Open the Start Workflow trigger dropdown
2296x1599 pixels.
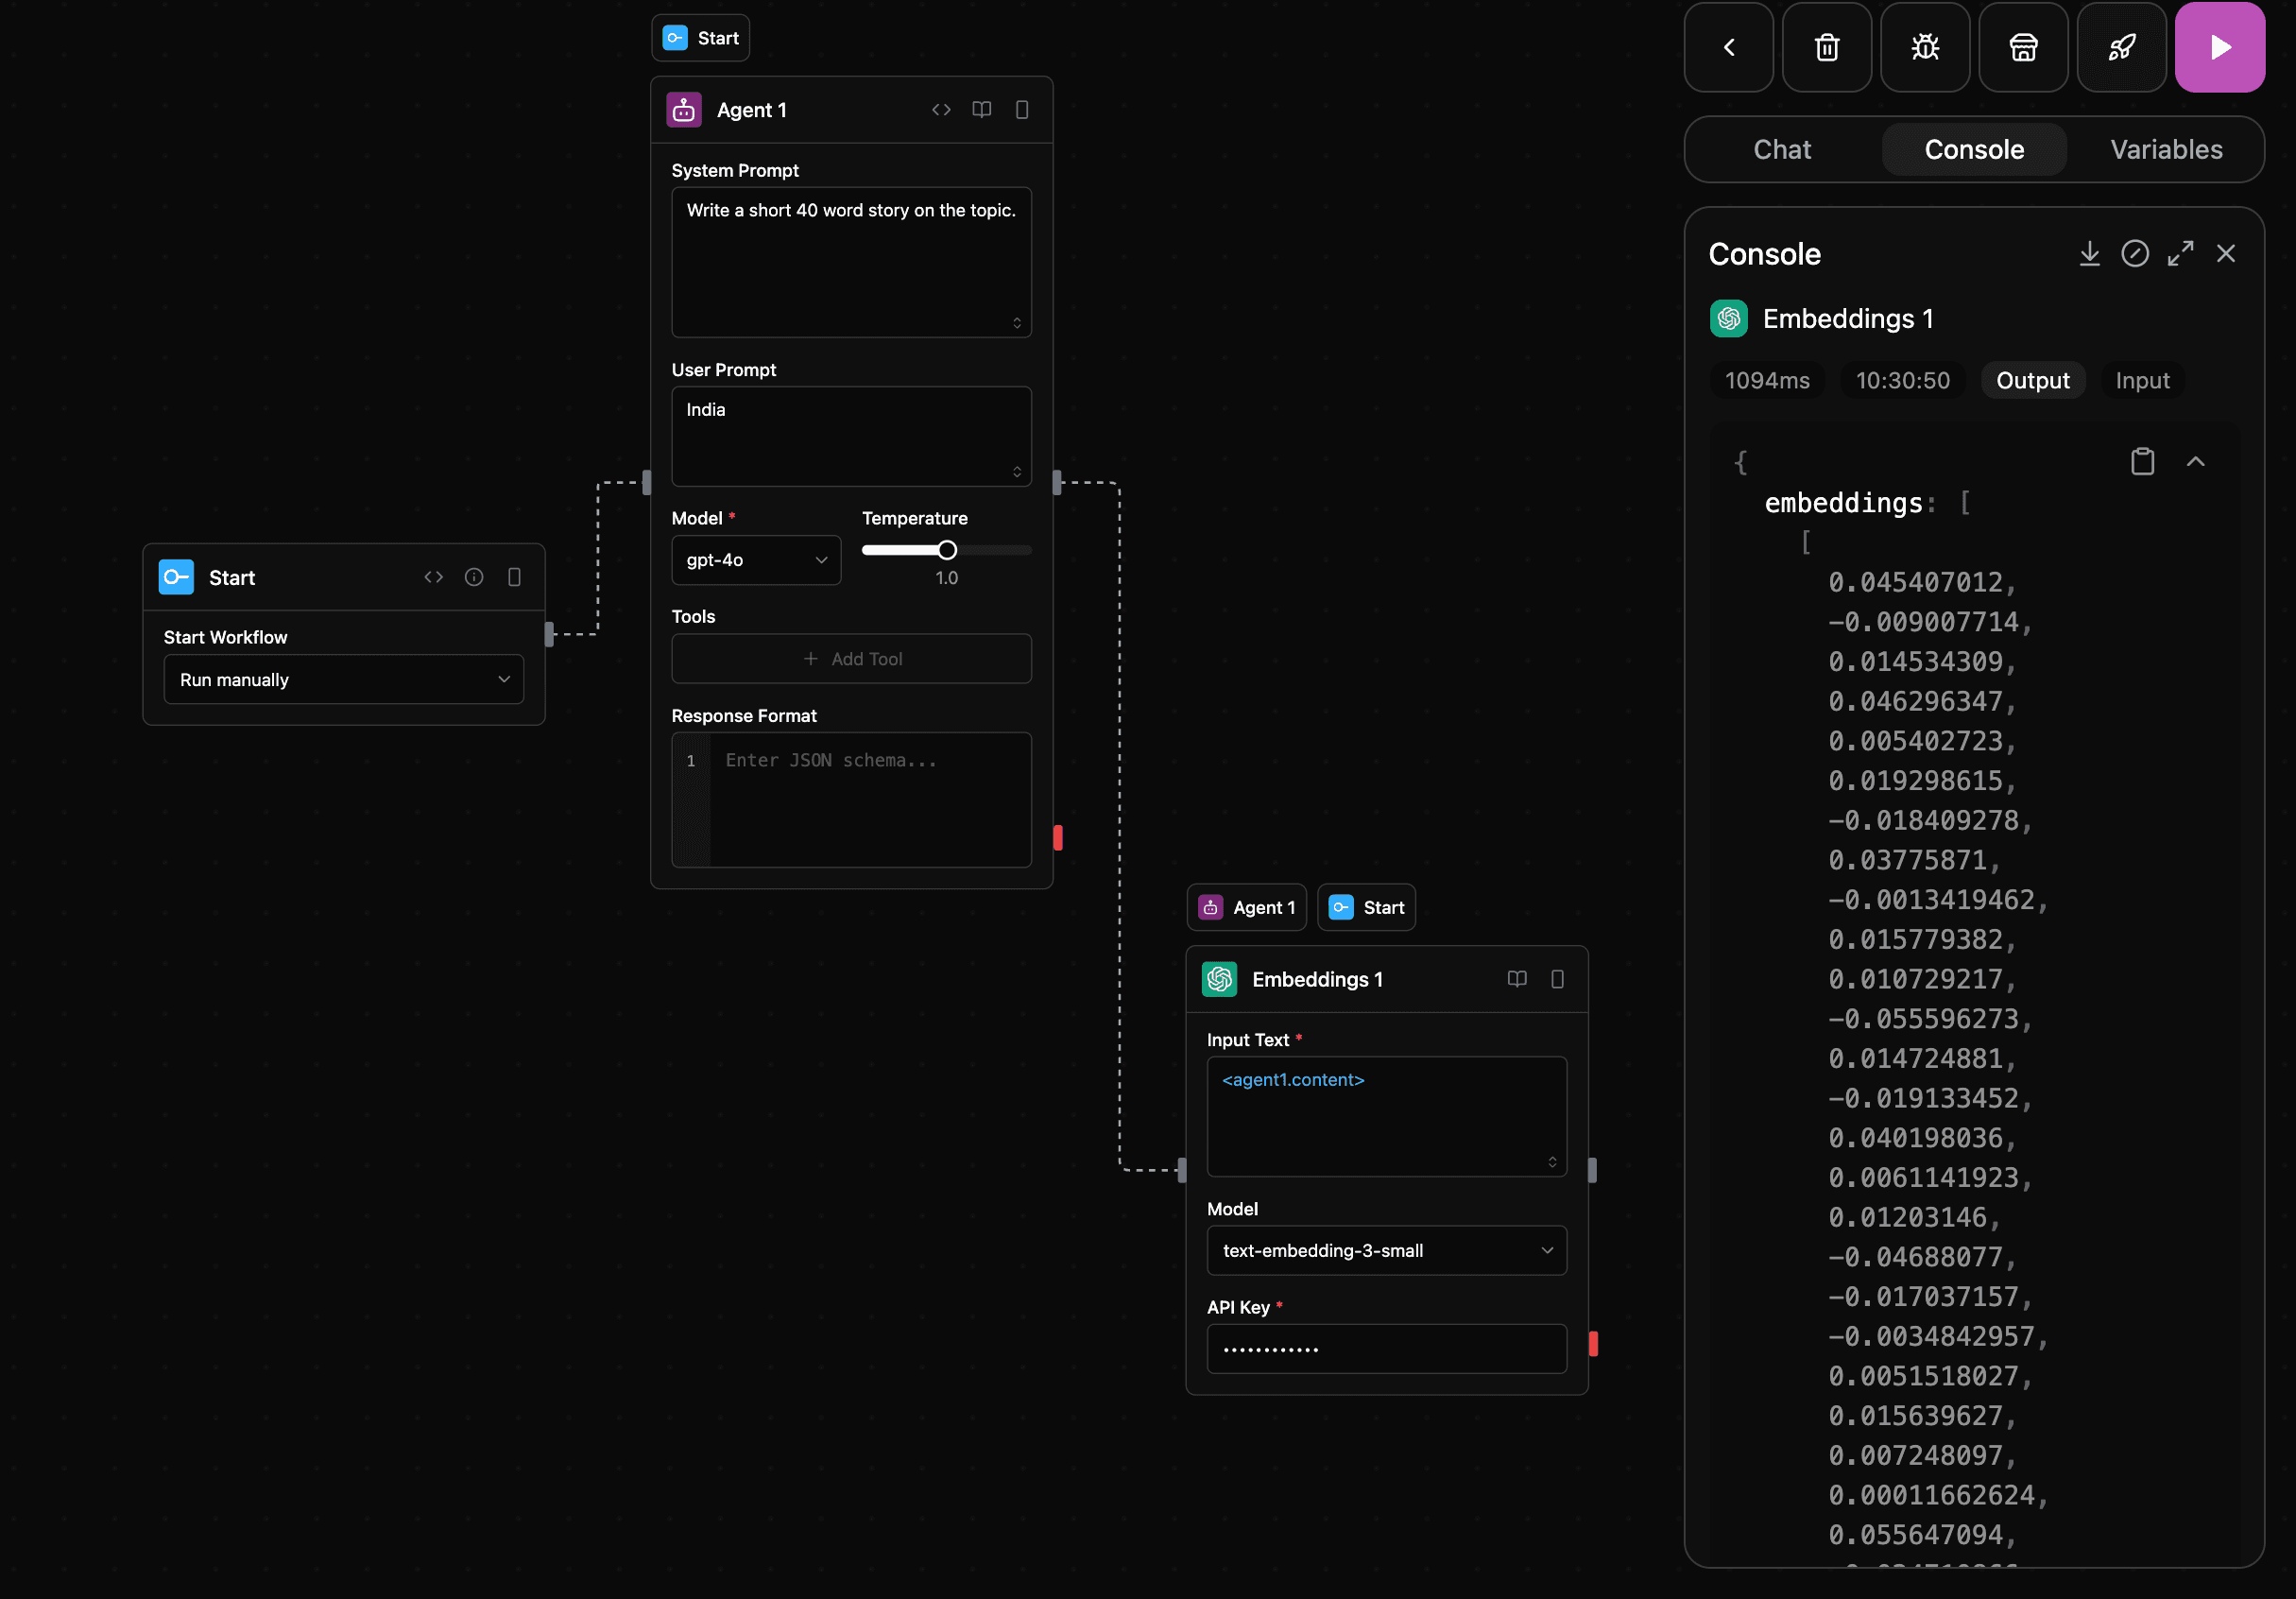click(343, 679)
